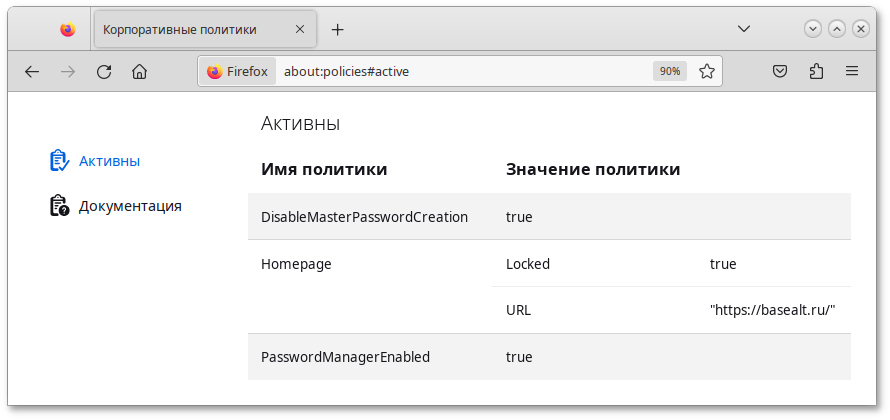Screen dimensions: 890x420
Task: Click the true value for DisableMasterPasswordCreation
Action: coord(519,217)
